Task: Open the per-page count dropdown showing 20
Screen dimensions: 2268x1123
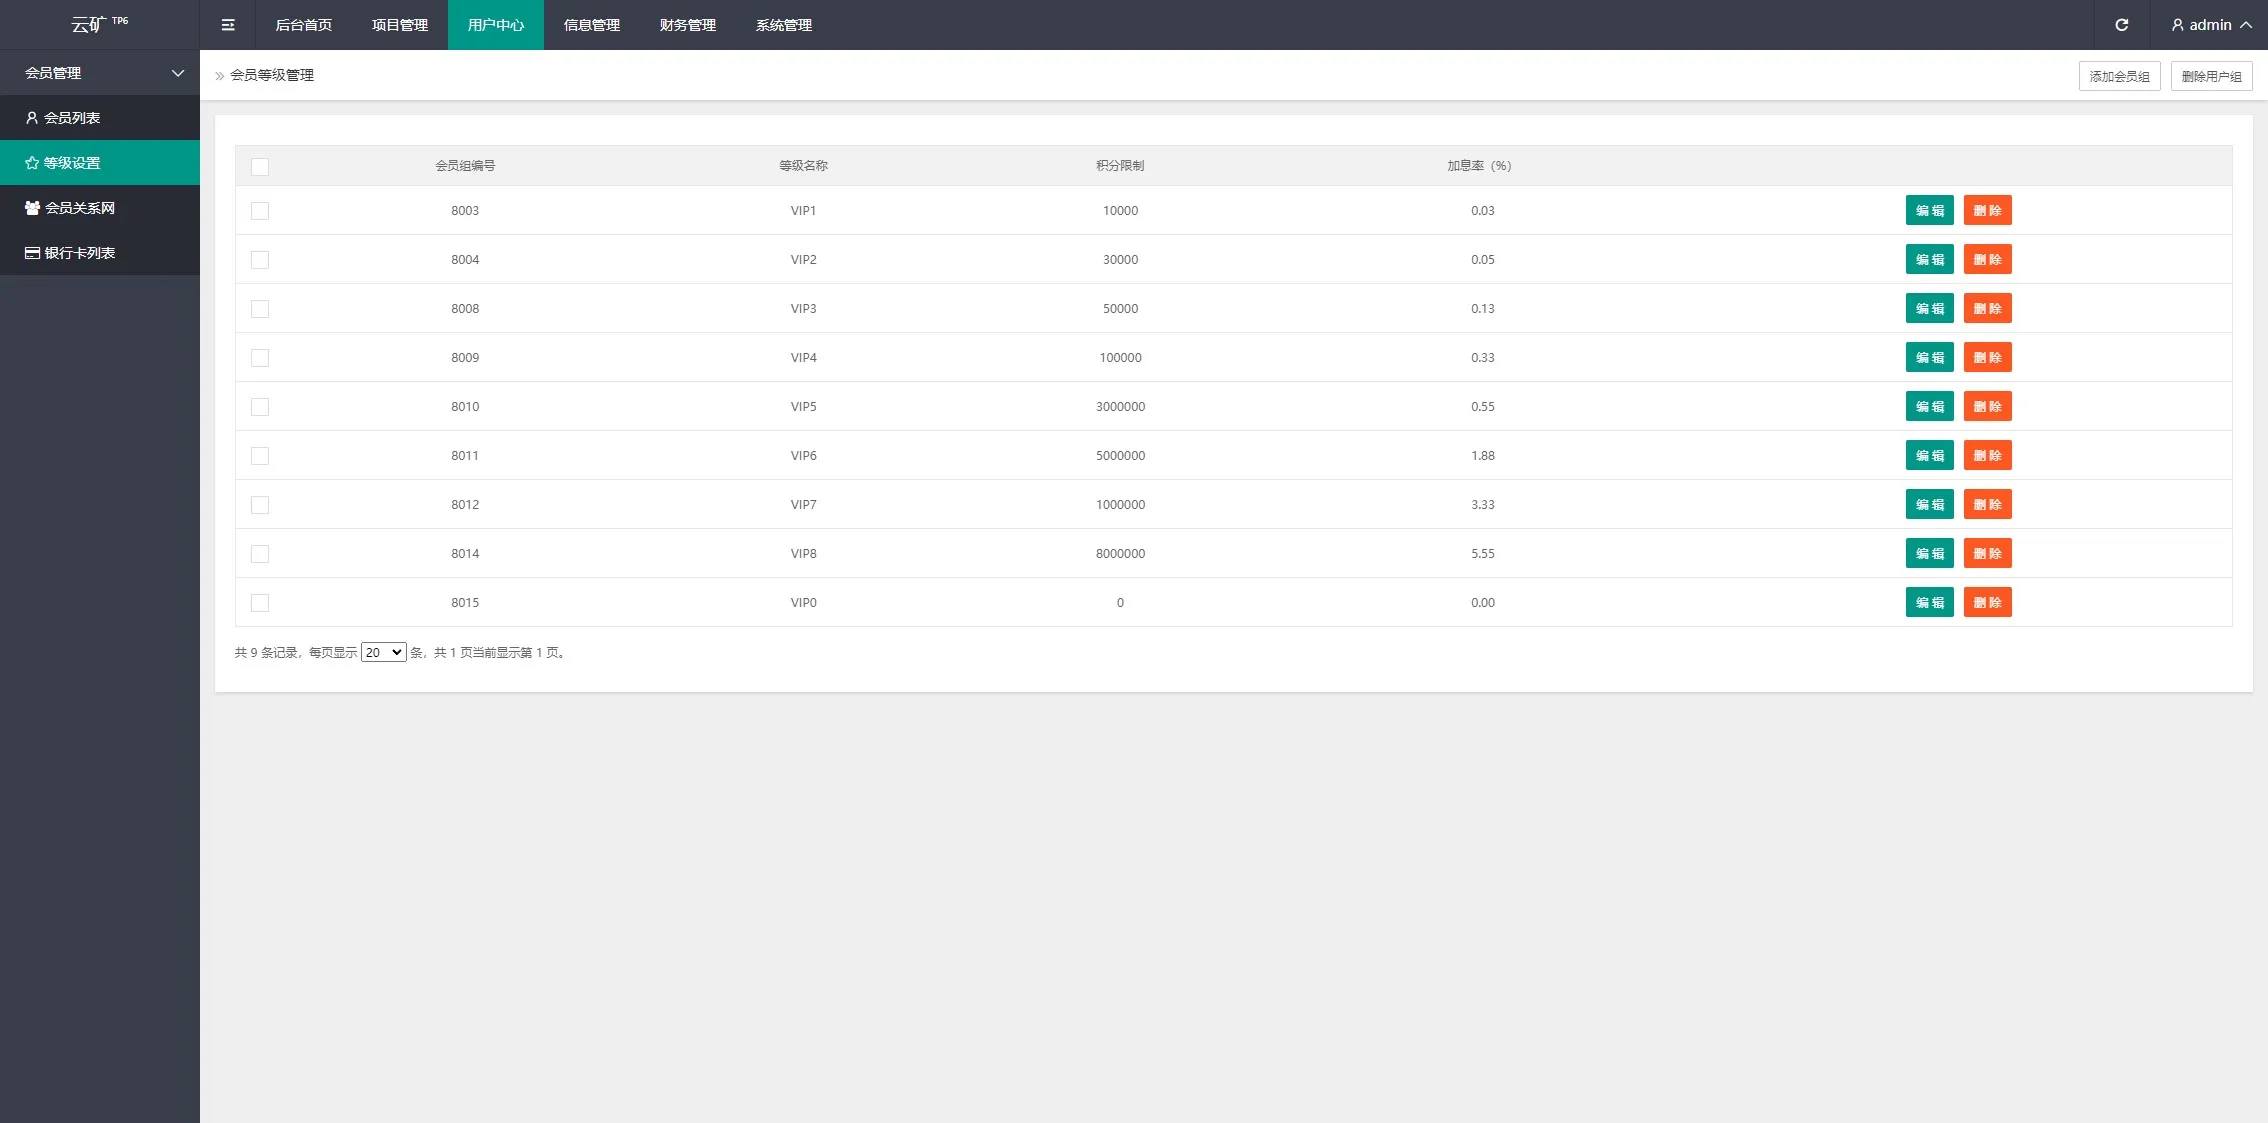Action: (383, 652)
